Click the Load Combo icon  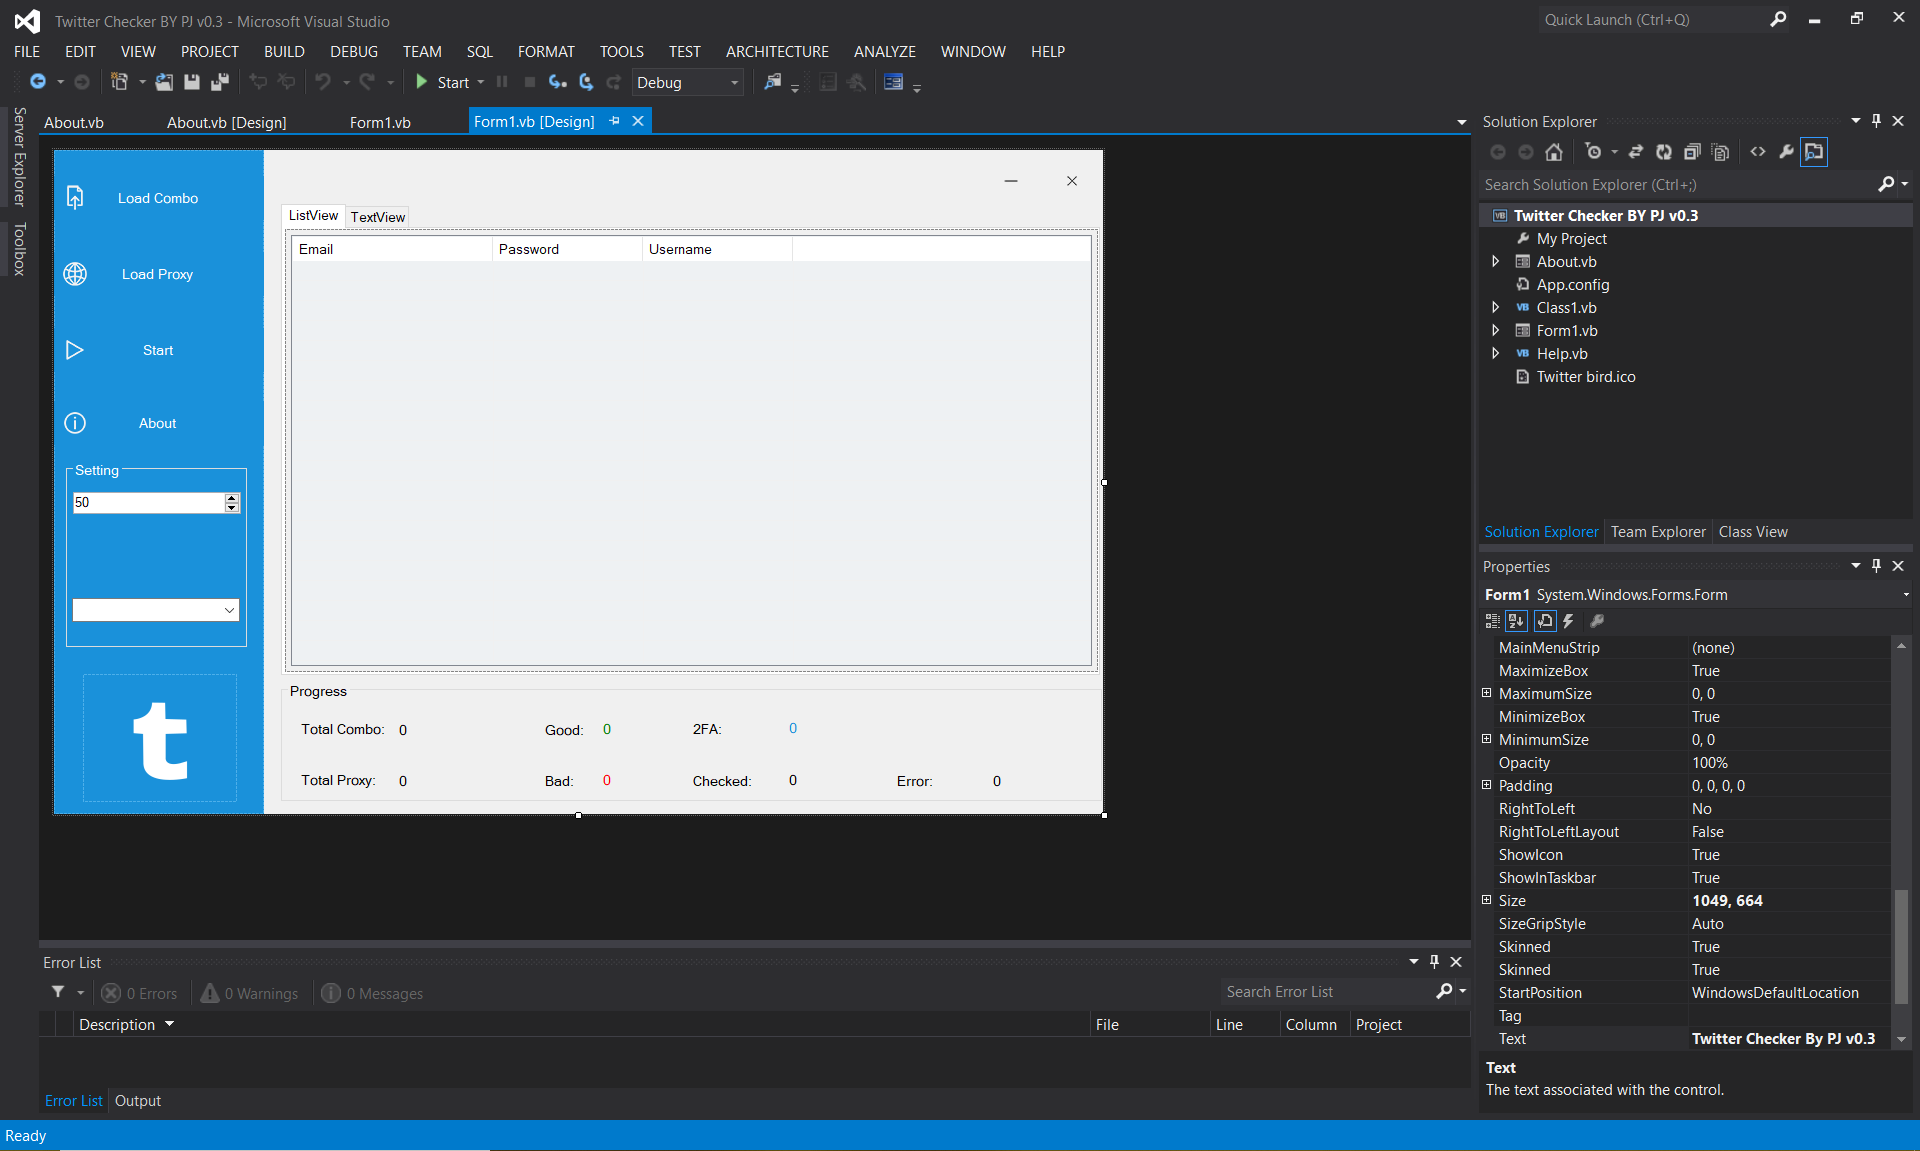point(75,199)
